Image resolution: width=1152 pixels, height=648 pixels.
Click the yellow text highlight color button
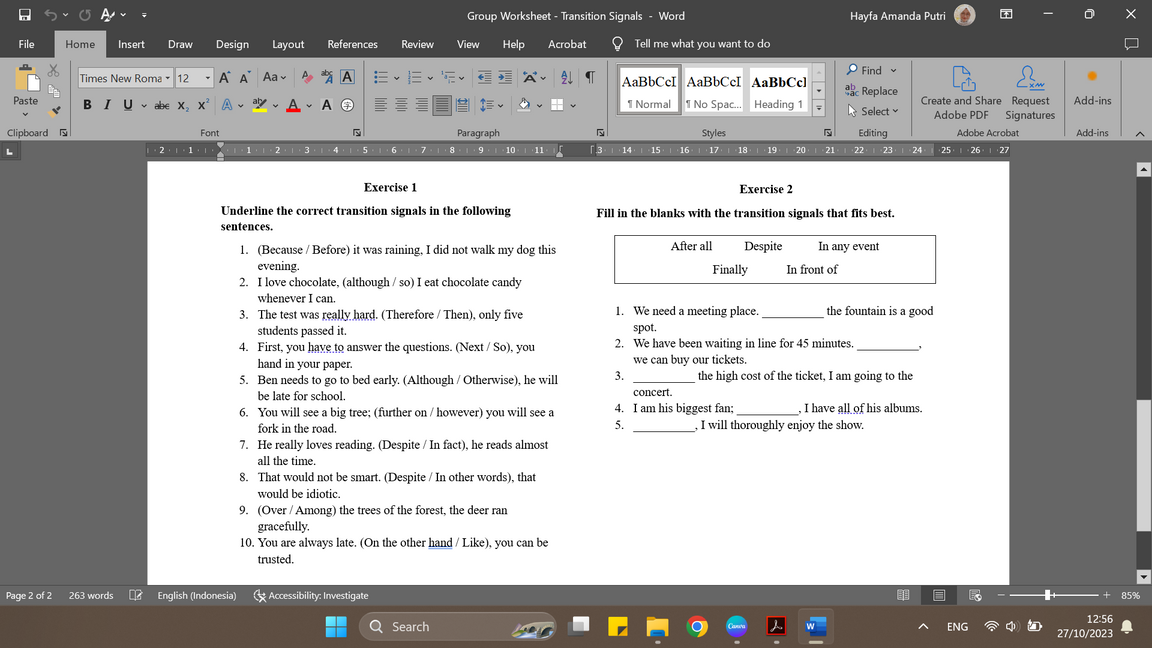(260, 105)
